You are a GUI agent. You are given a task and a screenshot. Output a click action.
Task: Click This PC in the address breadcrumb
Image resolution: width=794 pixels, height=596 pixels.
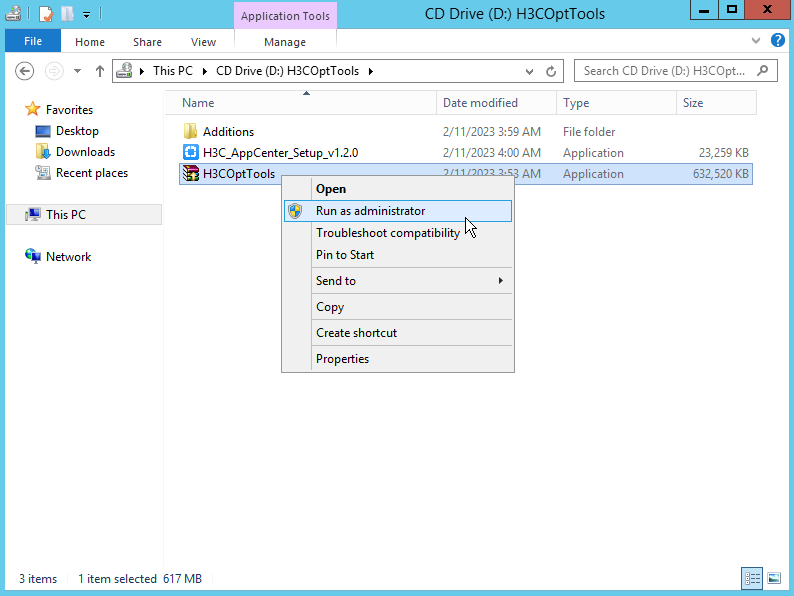click(173, 71)
